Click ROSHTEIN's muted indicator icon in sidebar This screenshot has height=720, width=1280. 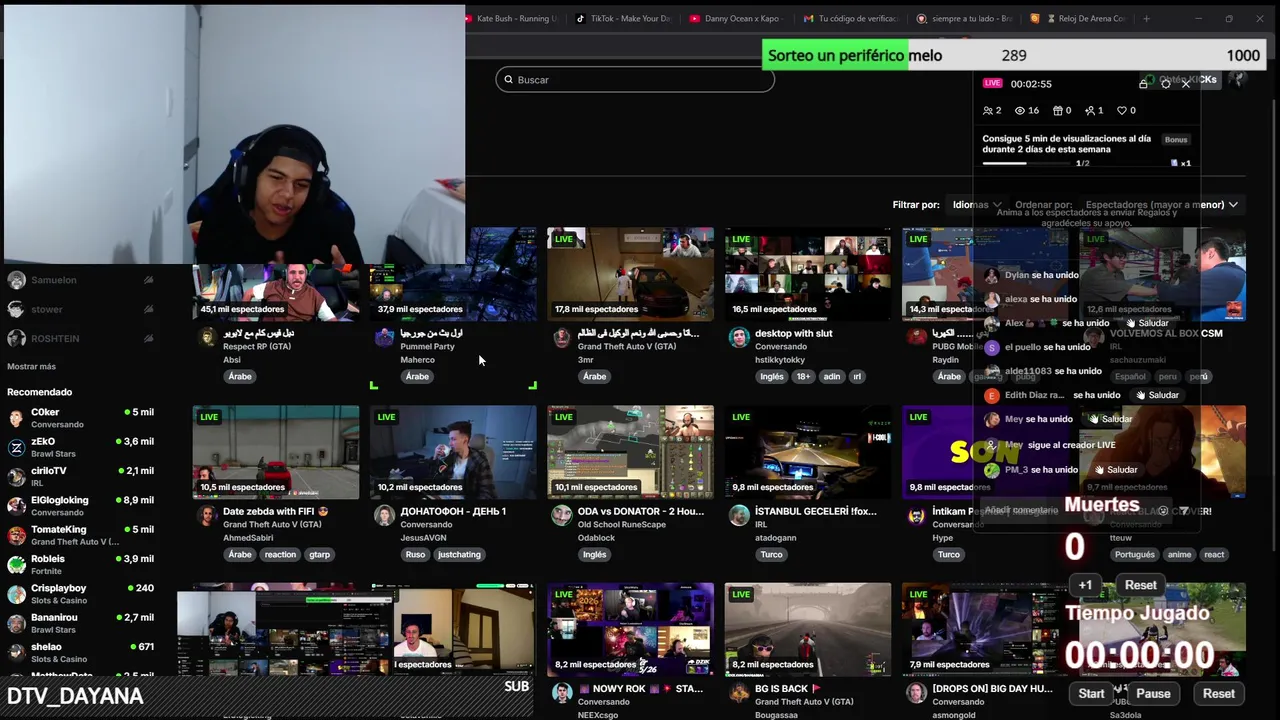[148, 338]
